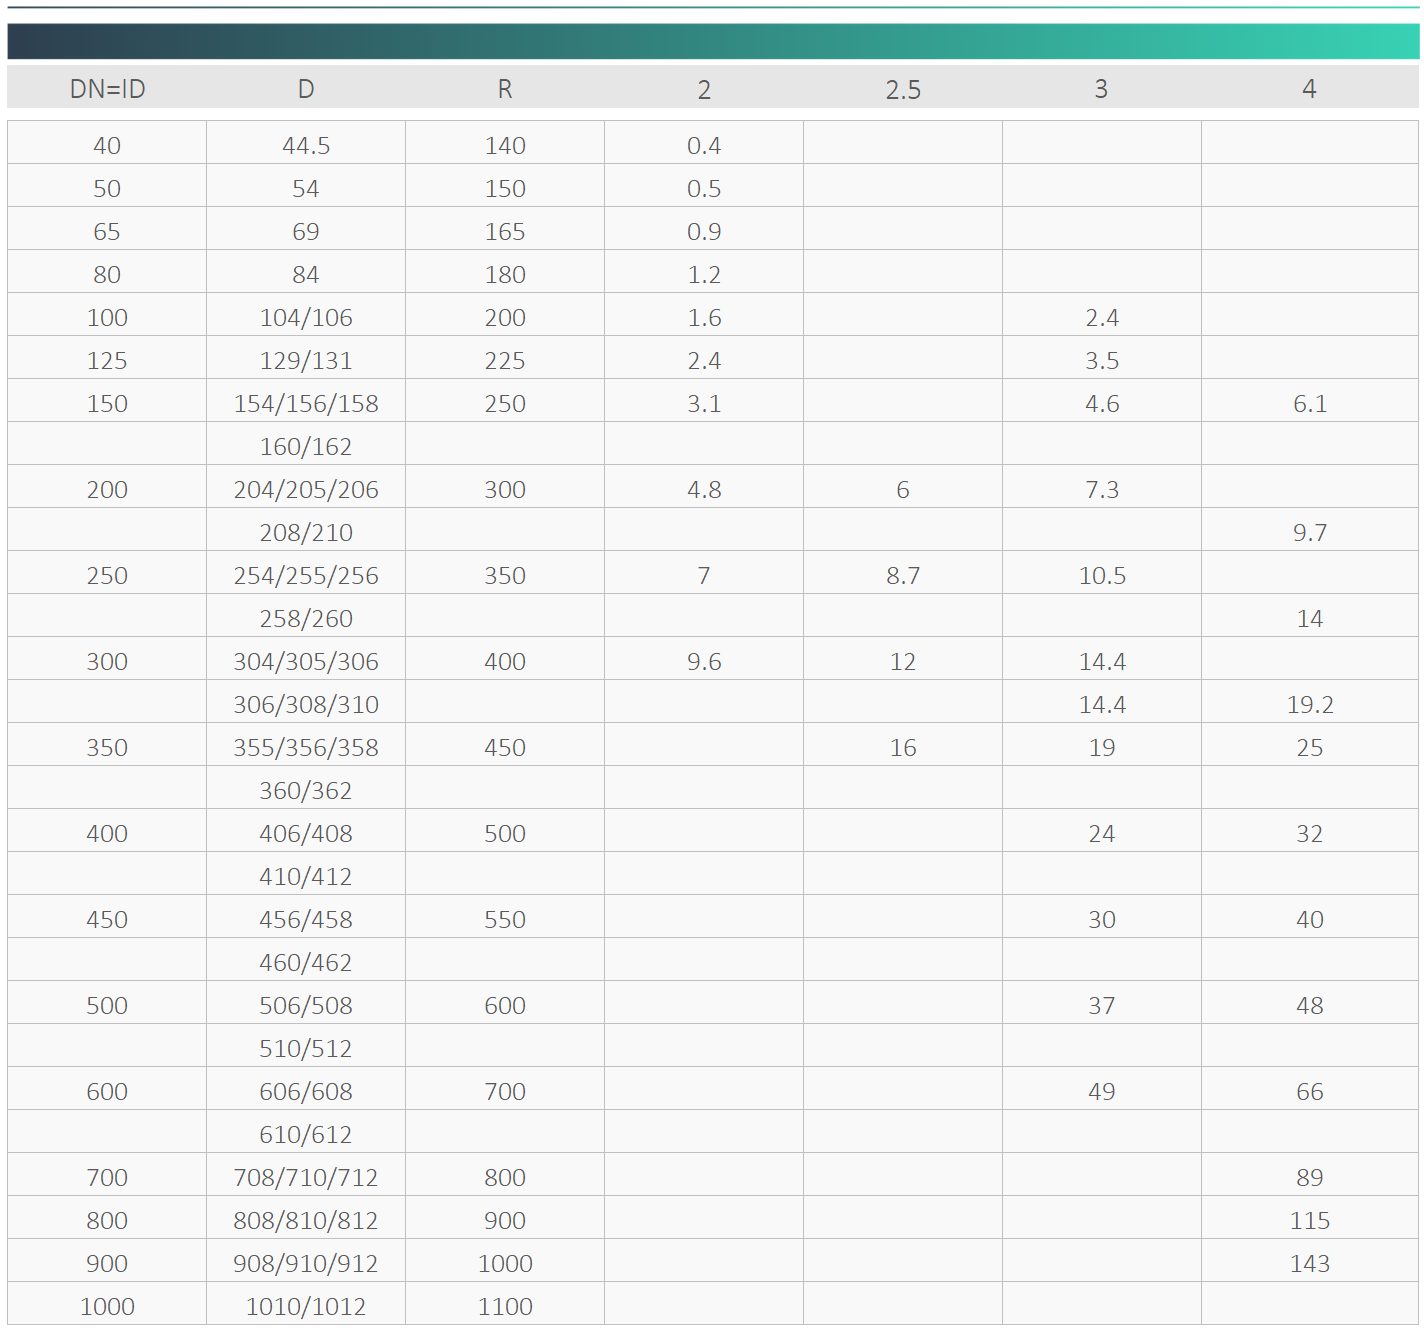
Task: Select the R value 225
Action: pos(505,361)
